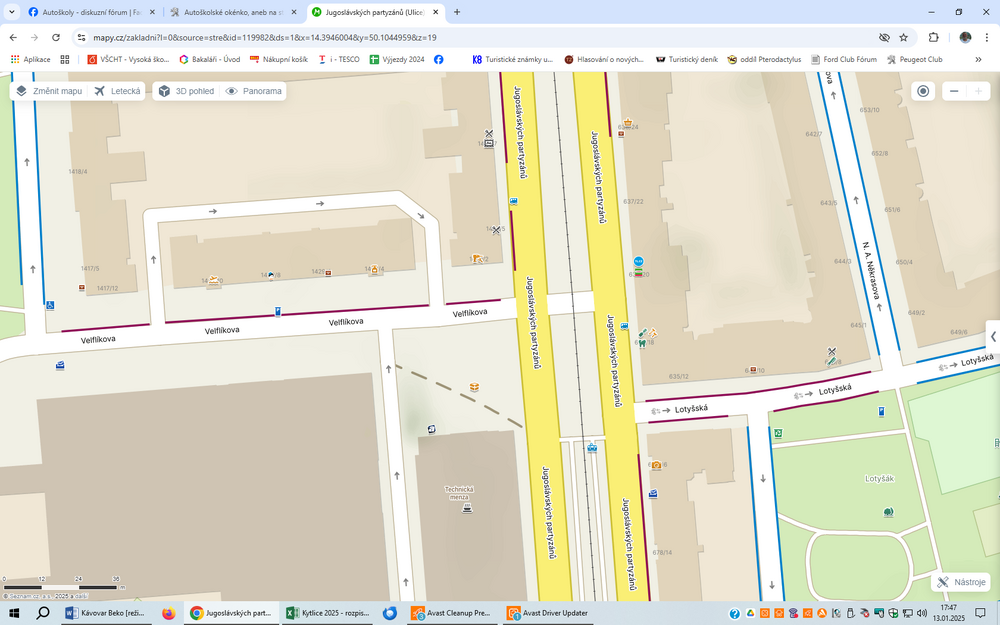
Task: Open the Extensions puzzle menu
Action: pyautogui.click(x=934, y=38)
